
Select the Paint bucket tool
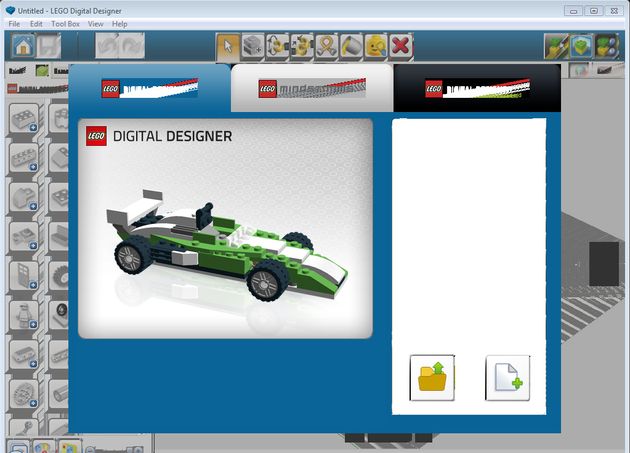click(352, 47)
